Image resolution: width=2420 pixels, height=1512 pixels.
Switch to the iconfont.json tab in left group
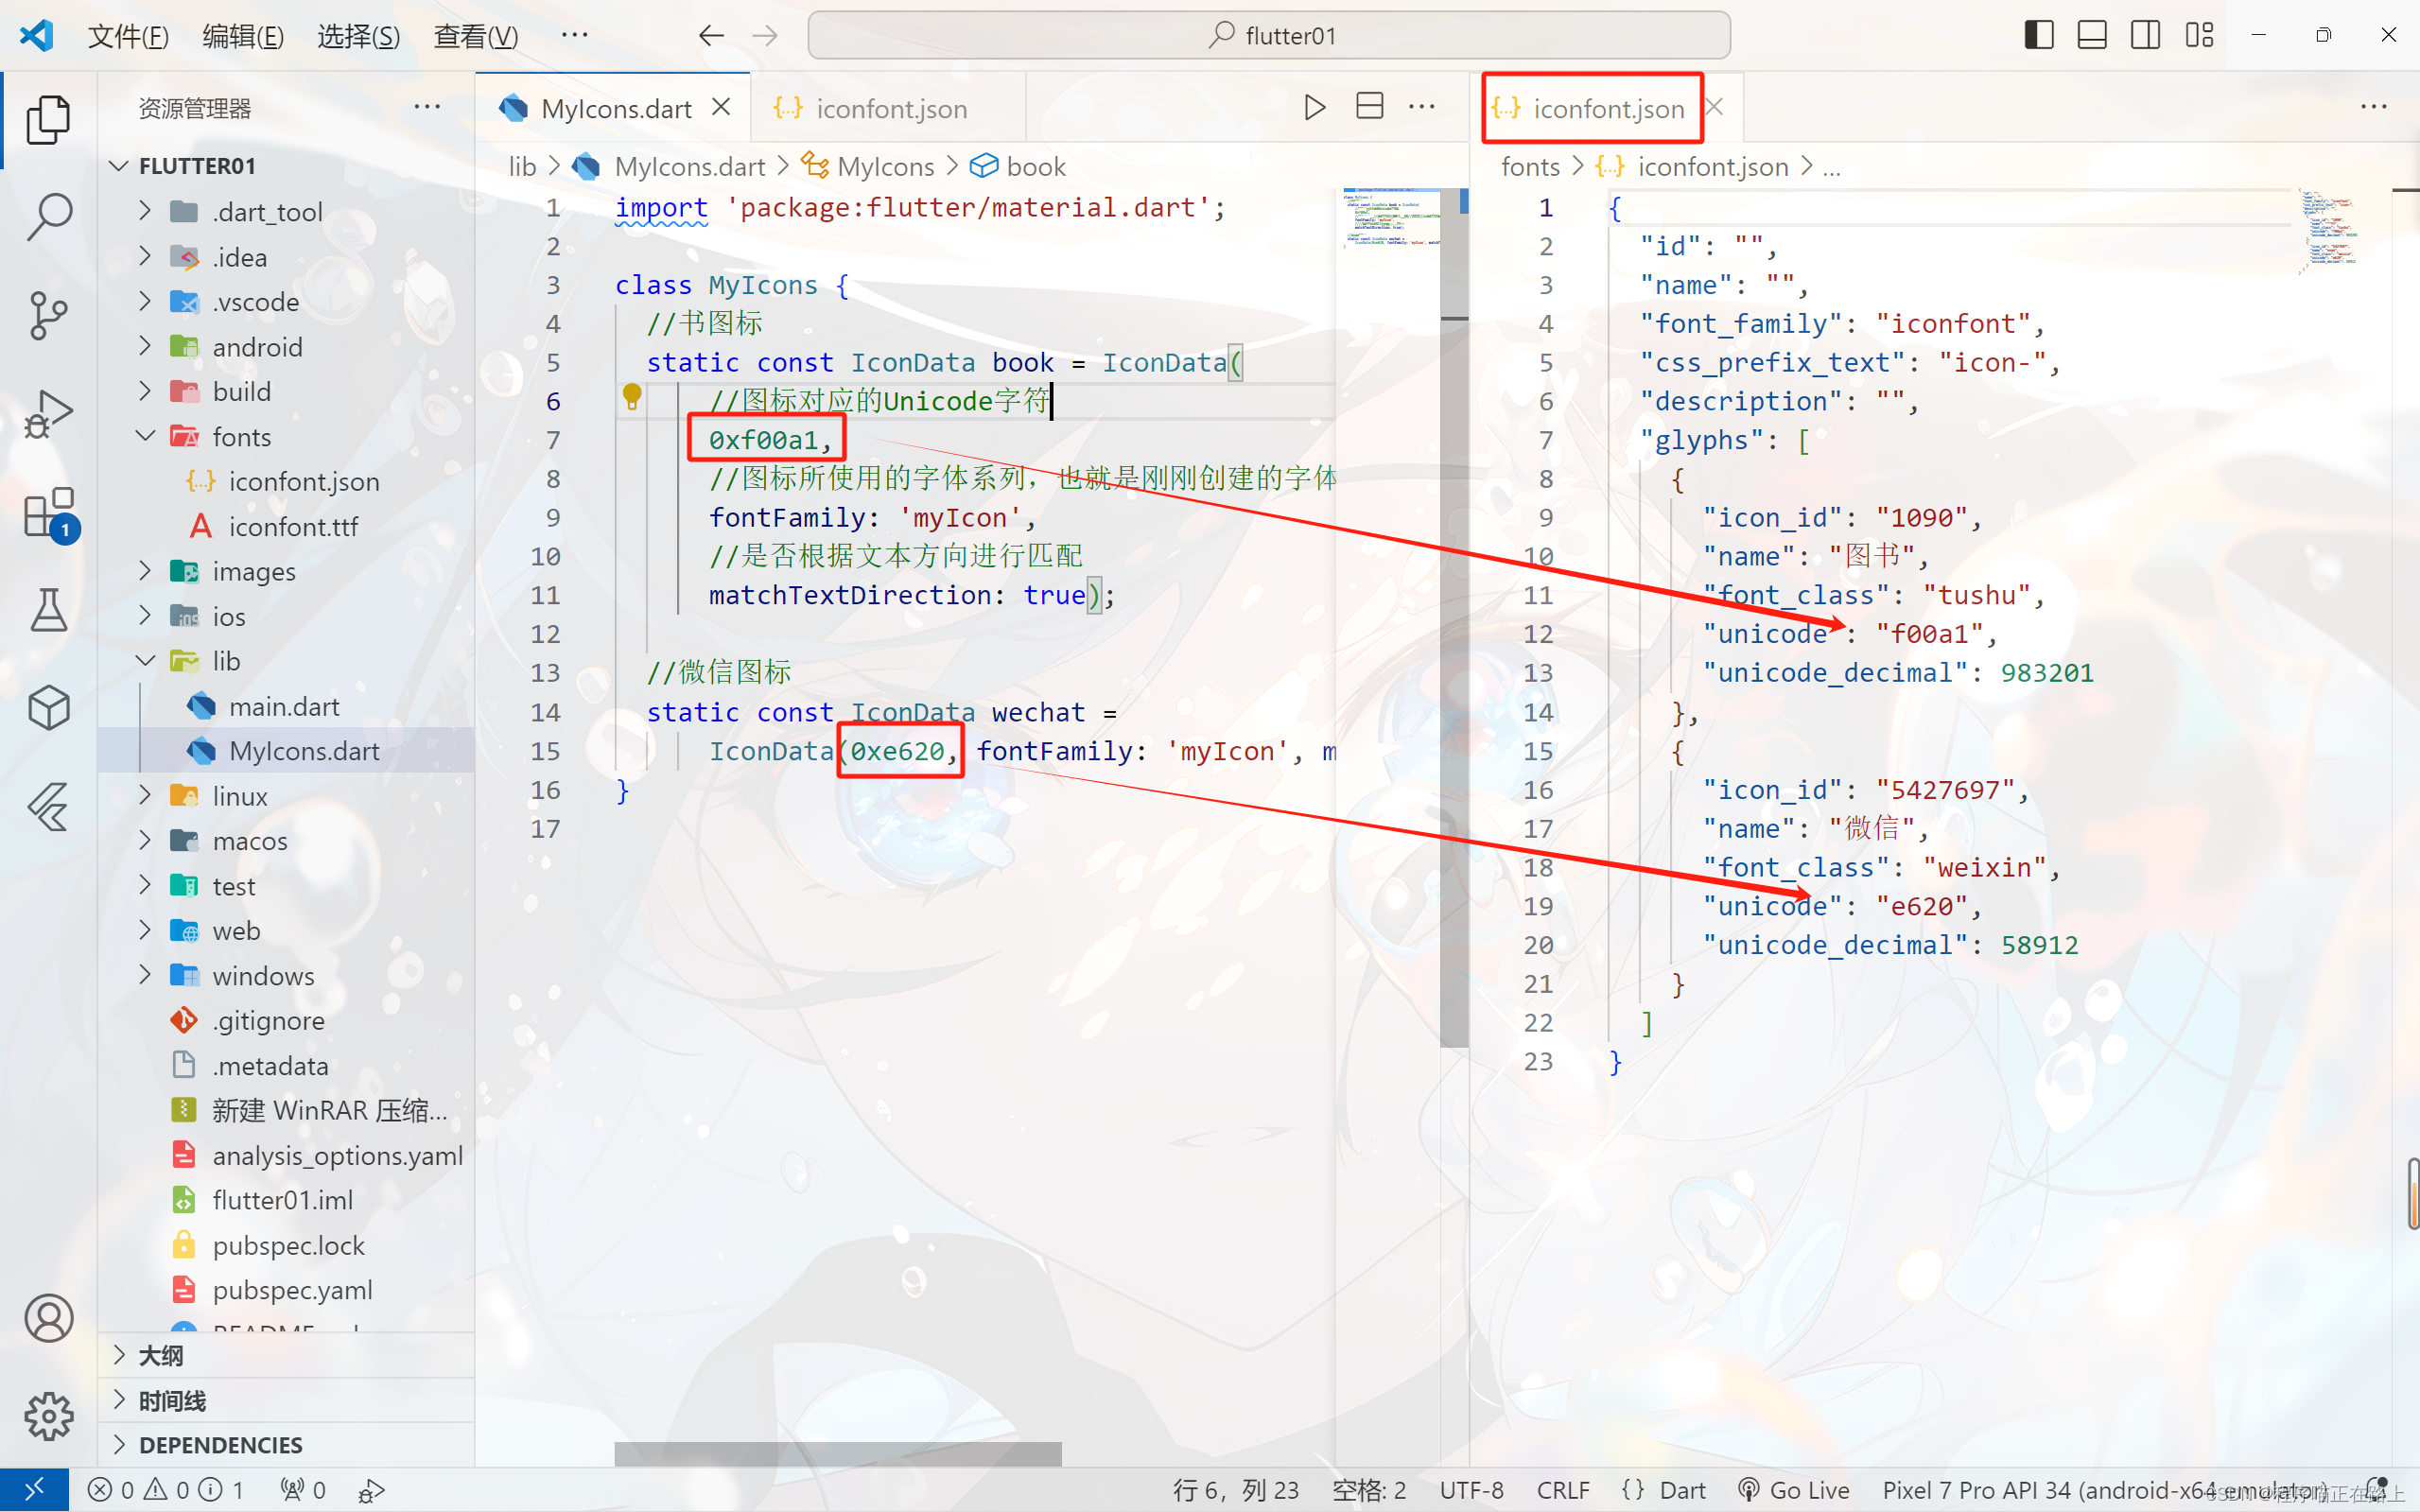(890, 109)
